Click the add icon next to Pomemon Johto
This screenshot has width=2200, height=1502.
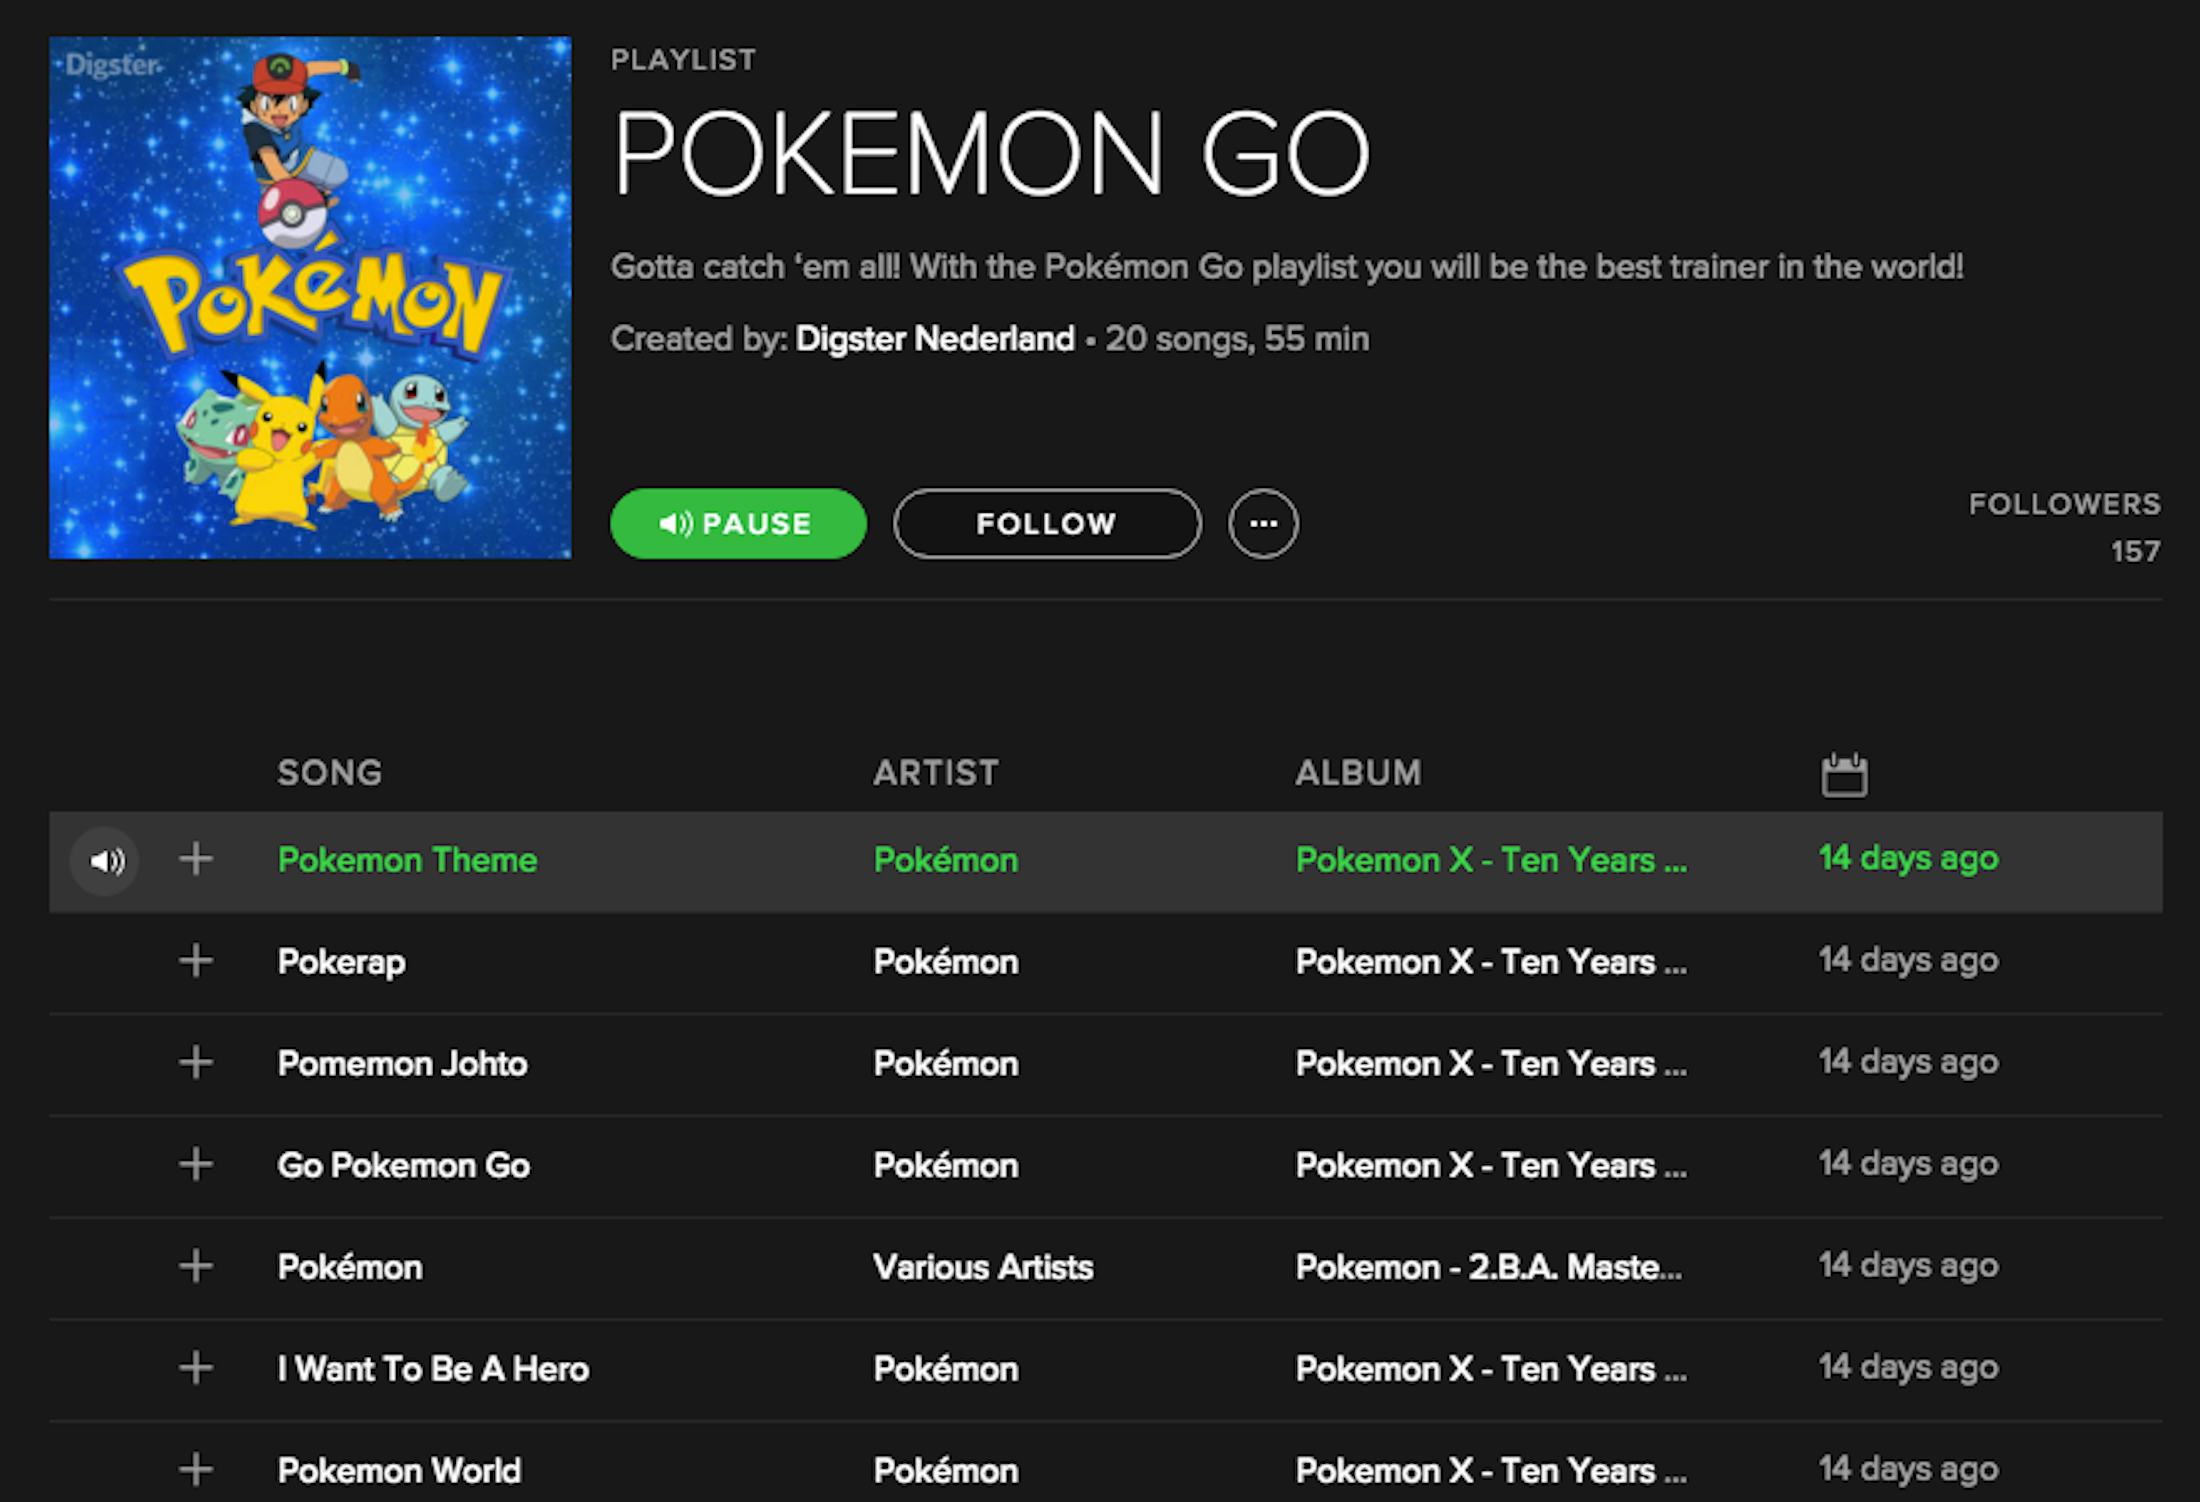point(196,1063)
